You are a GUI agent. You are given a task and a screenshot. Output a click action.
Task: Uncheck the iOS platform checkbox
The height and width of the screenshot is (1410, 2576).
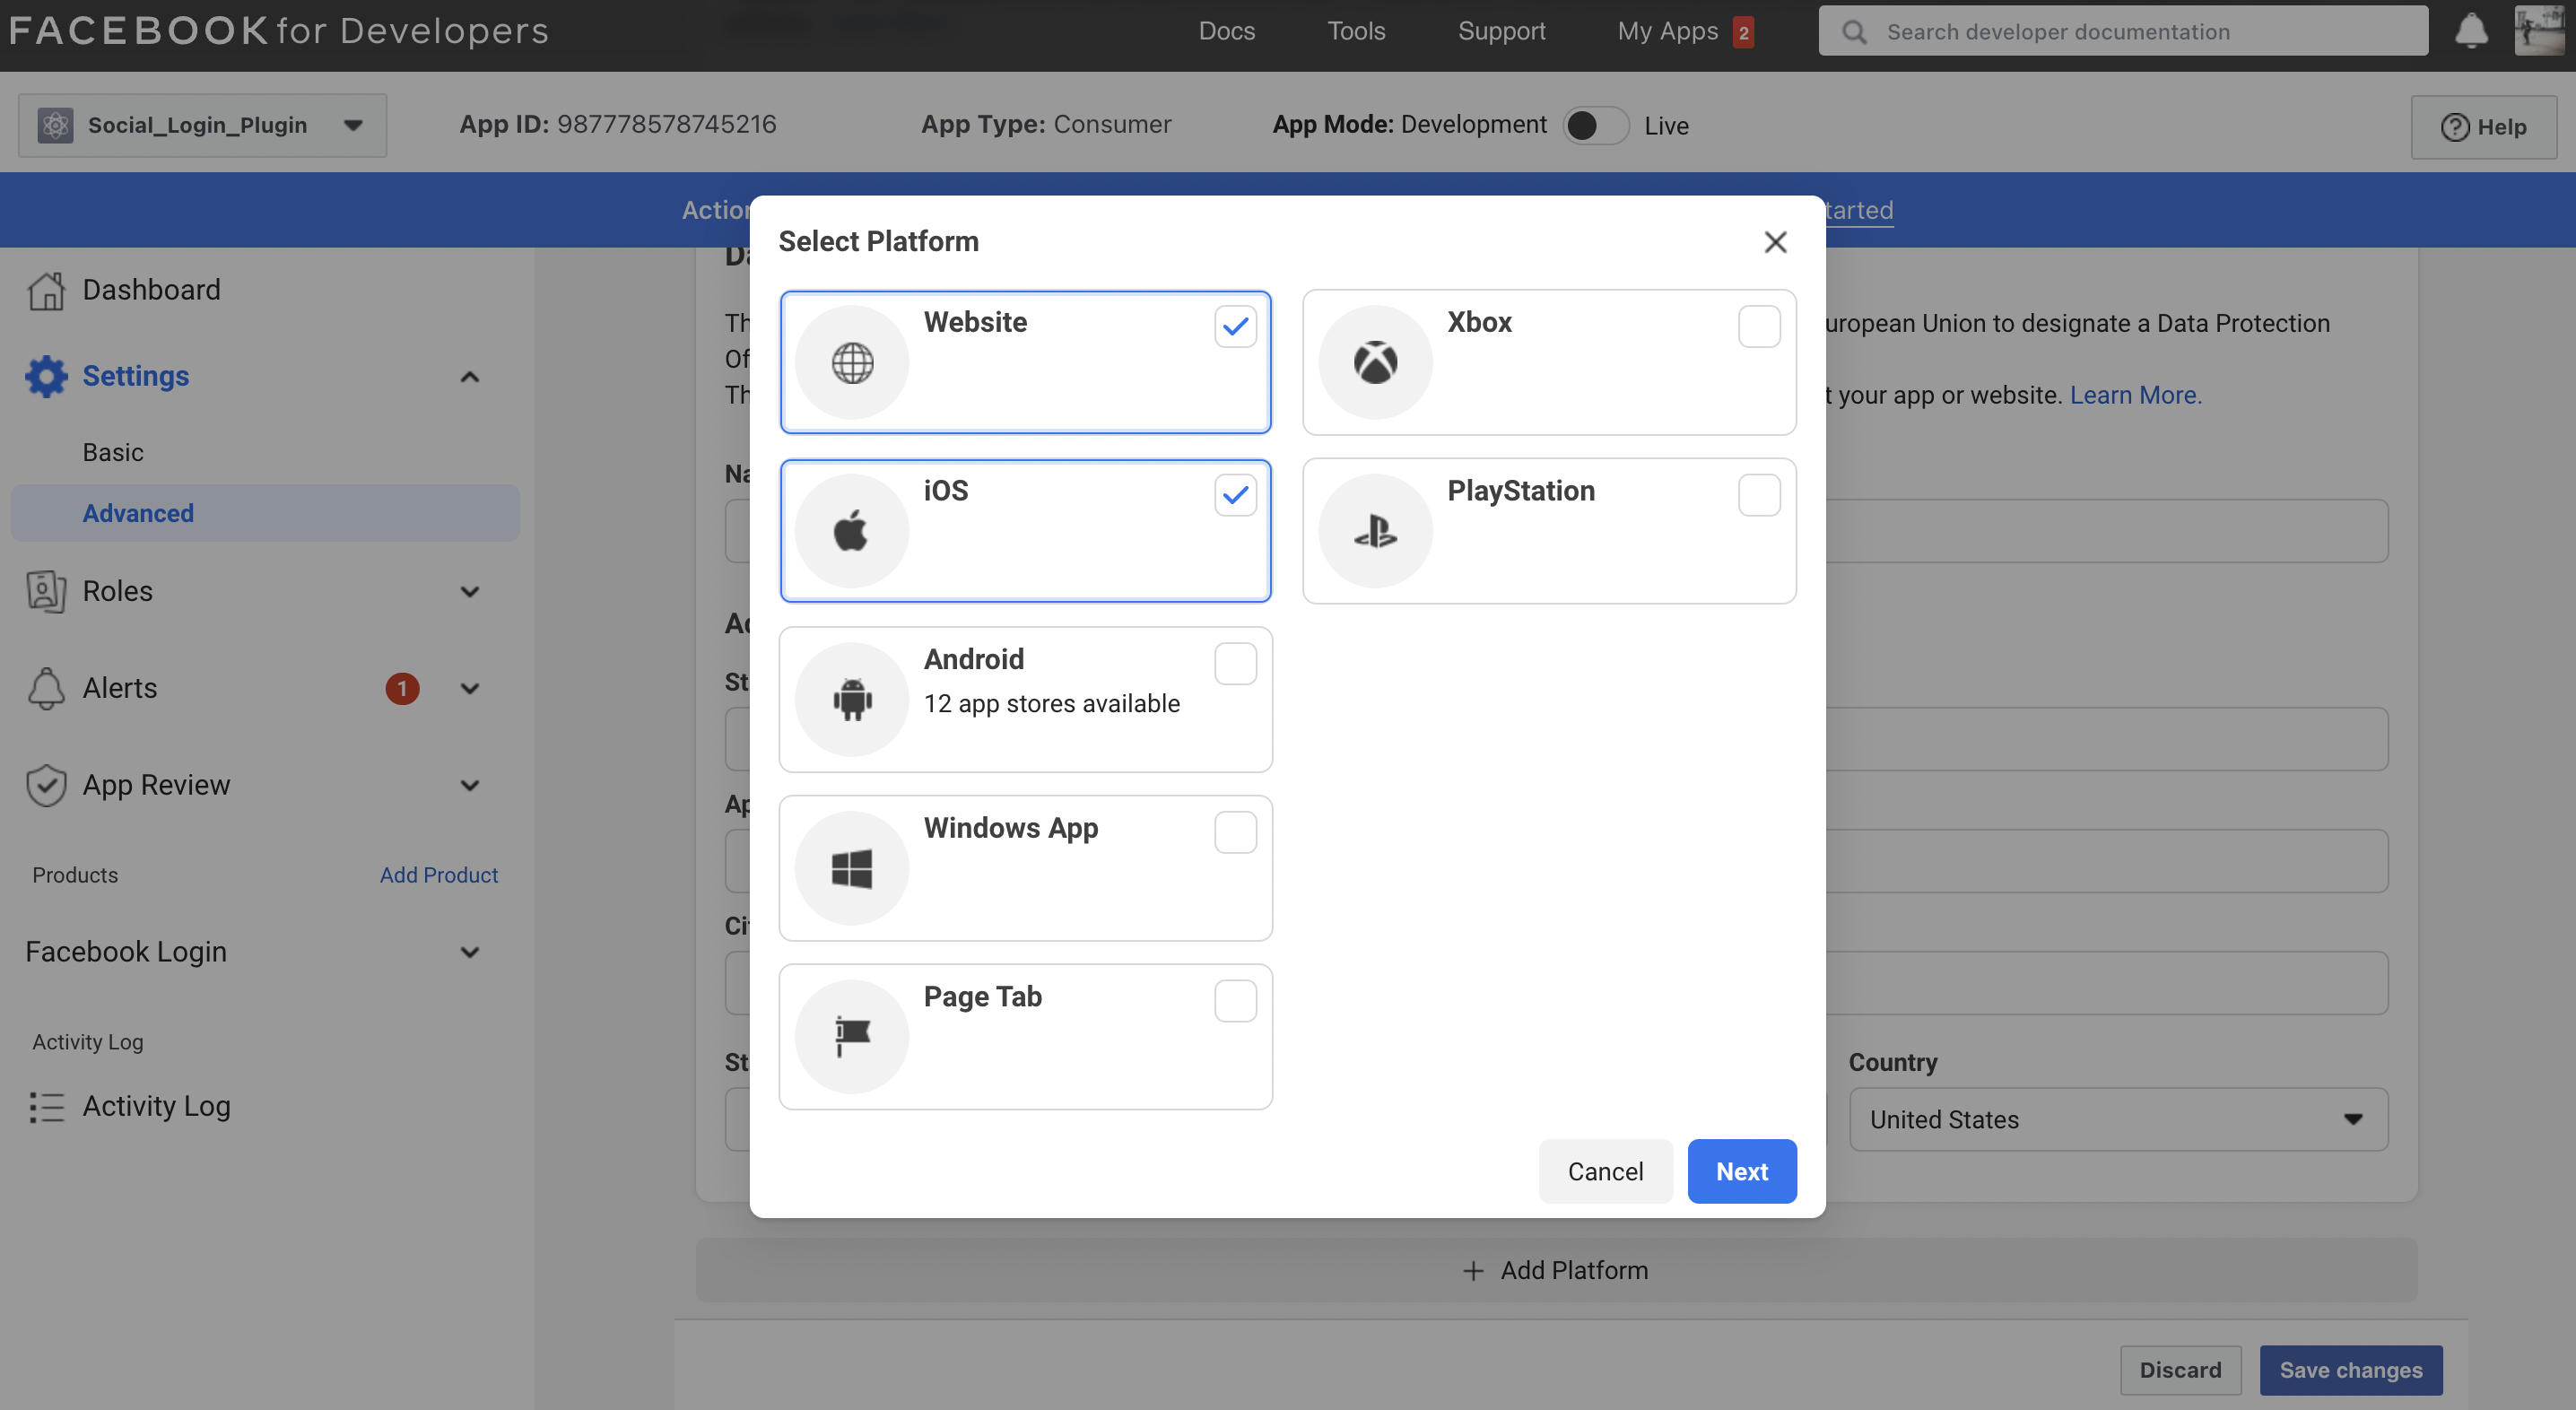1235,495
